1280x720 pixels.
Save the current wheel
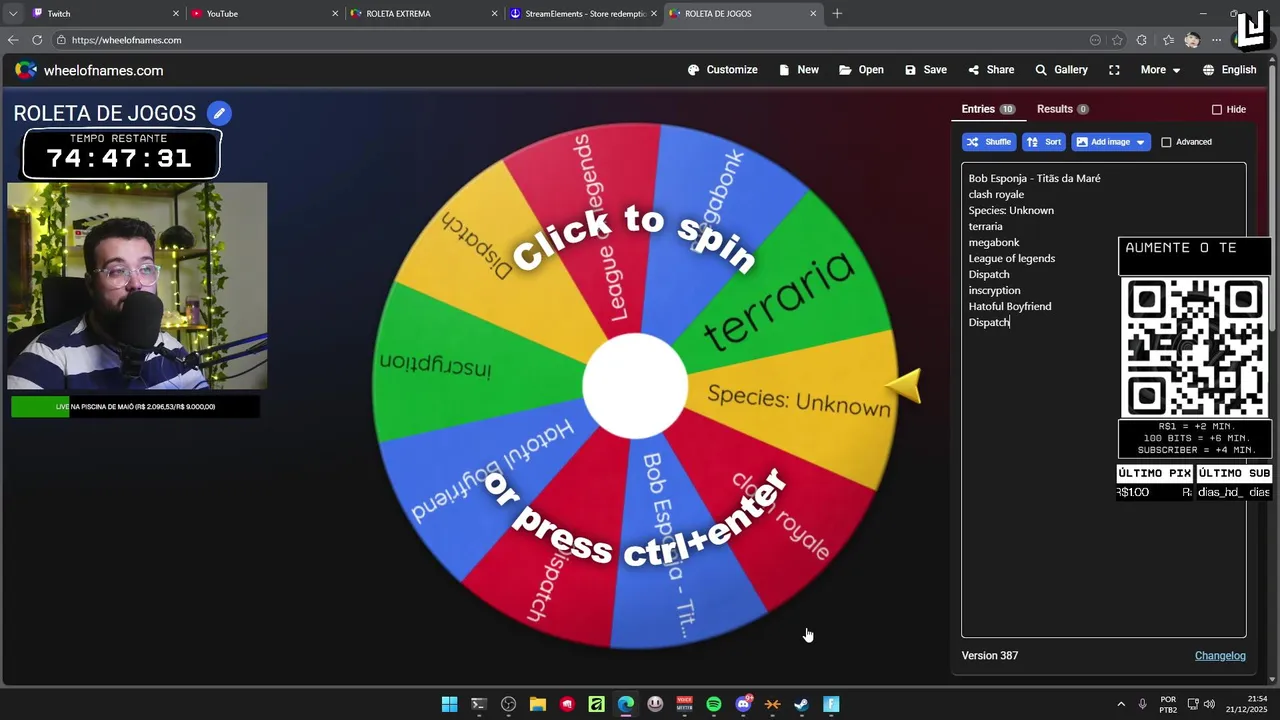point(926,70)
